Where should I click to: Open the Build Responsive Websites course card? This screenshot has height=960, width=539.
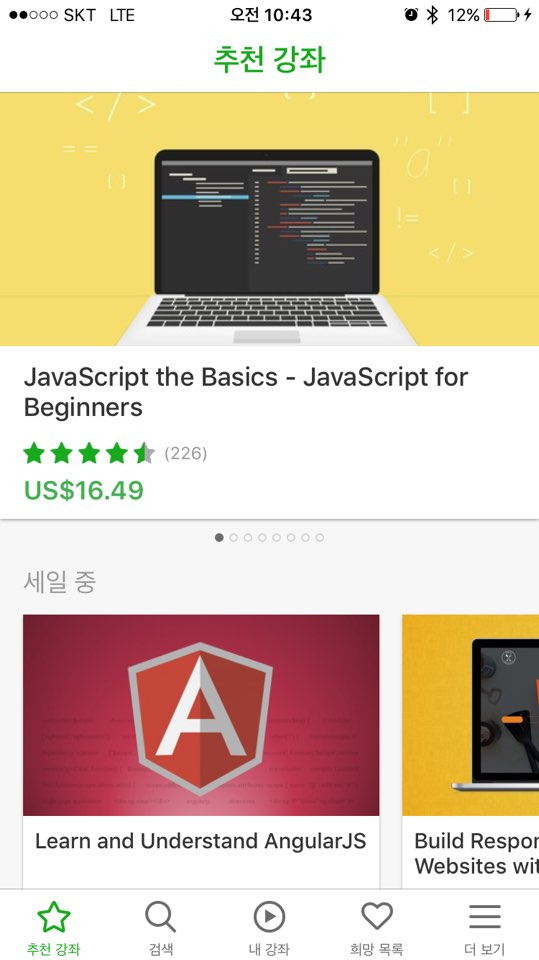[470, 752]
